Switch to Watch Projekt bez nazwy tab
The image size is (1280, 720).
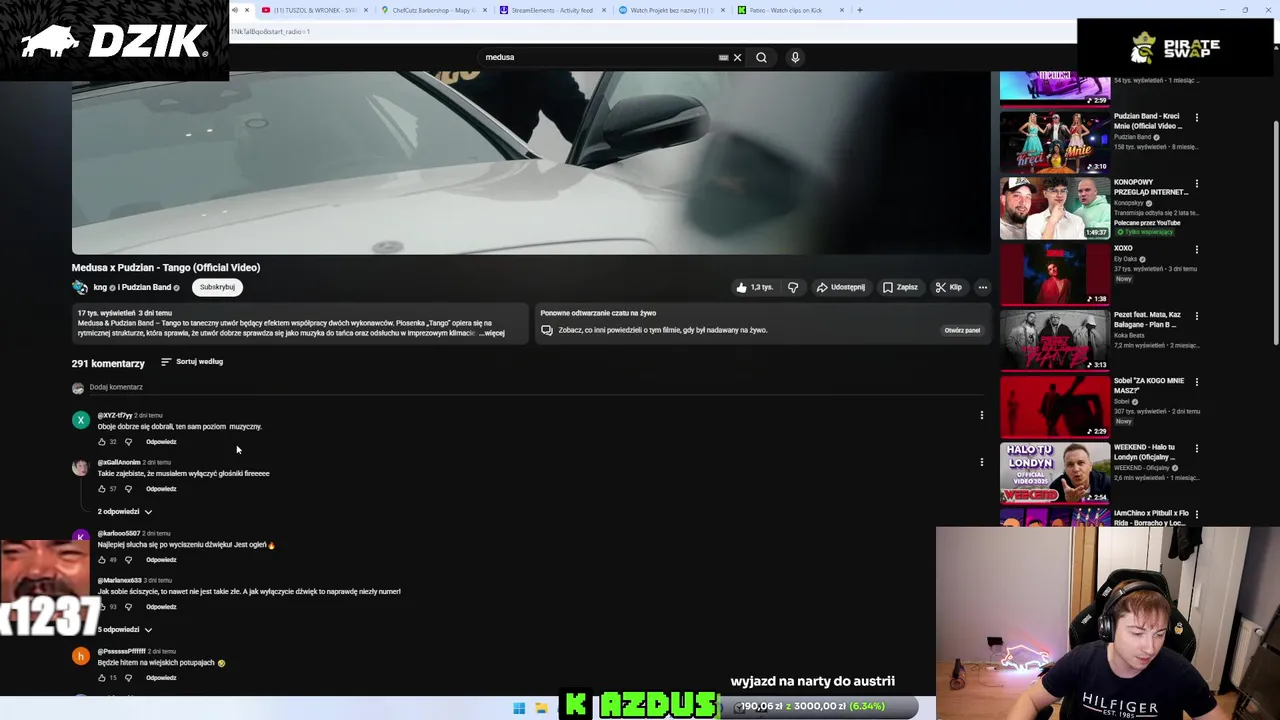pos(669,10)
